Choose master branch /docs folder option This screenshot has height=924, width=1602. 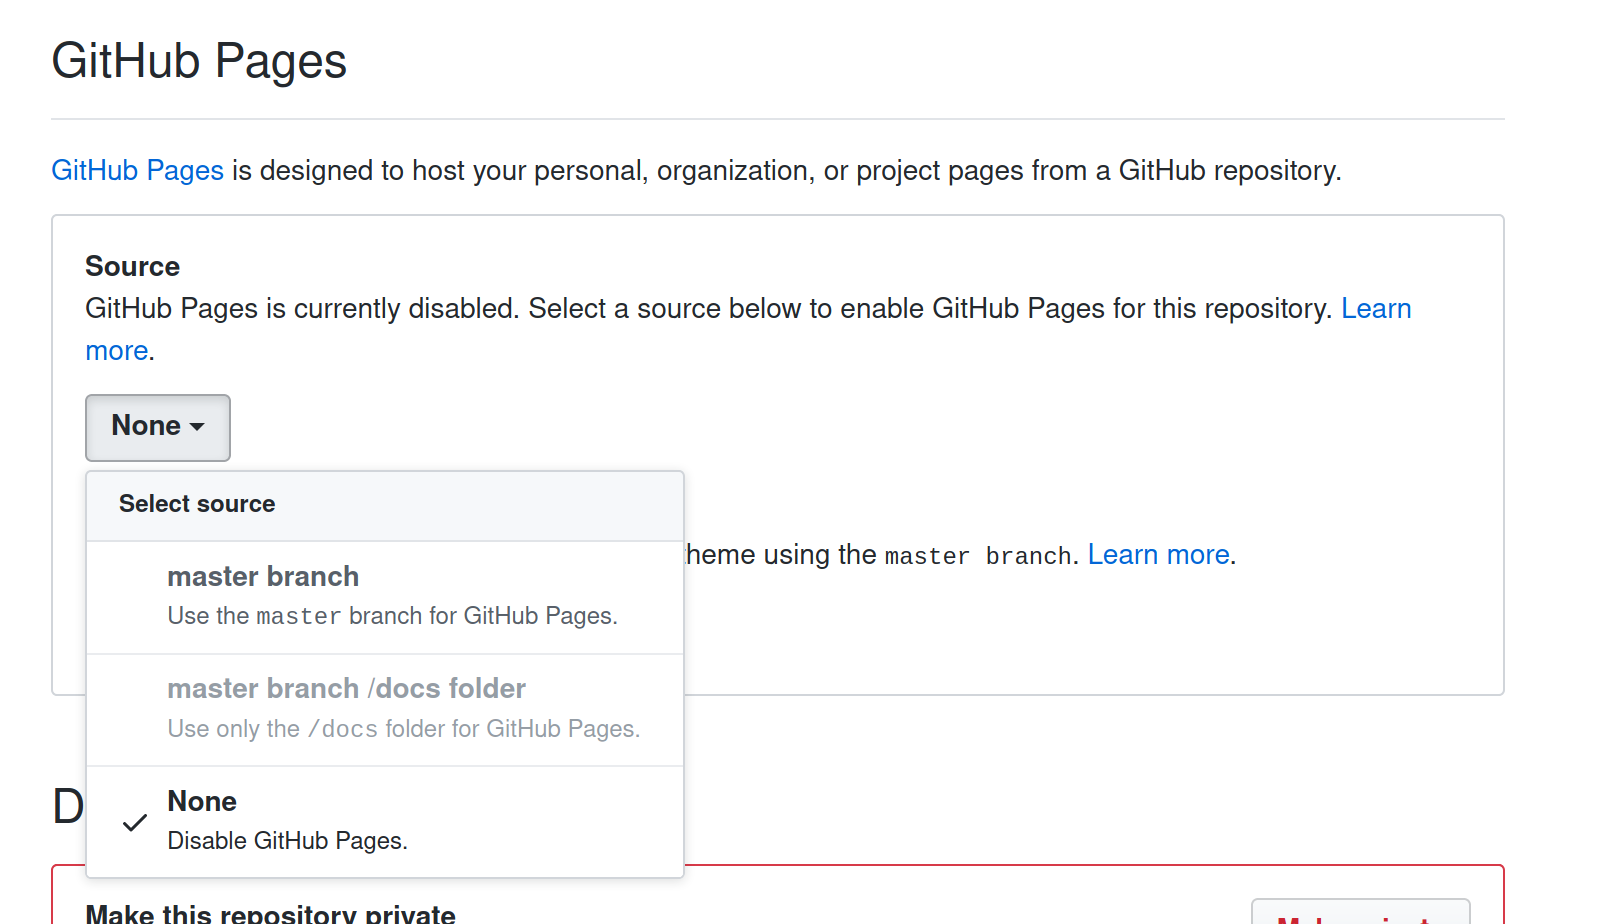(385, 710)
